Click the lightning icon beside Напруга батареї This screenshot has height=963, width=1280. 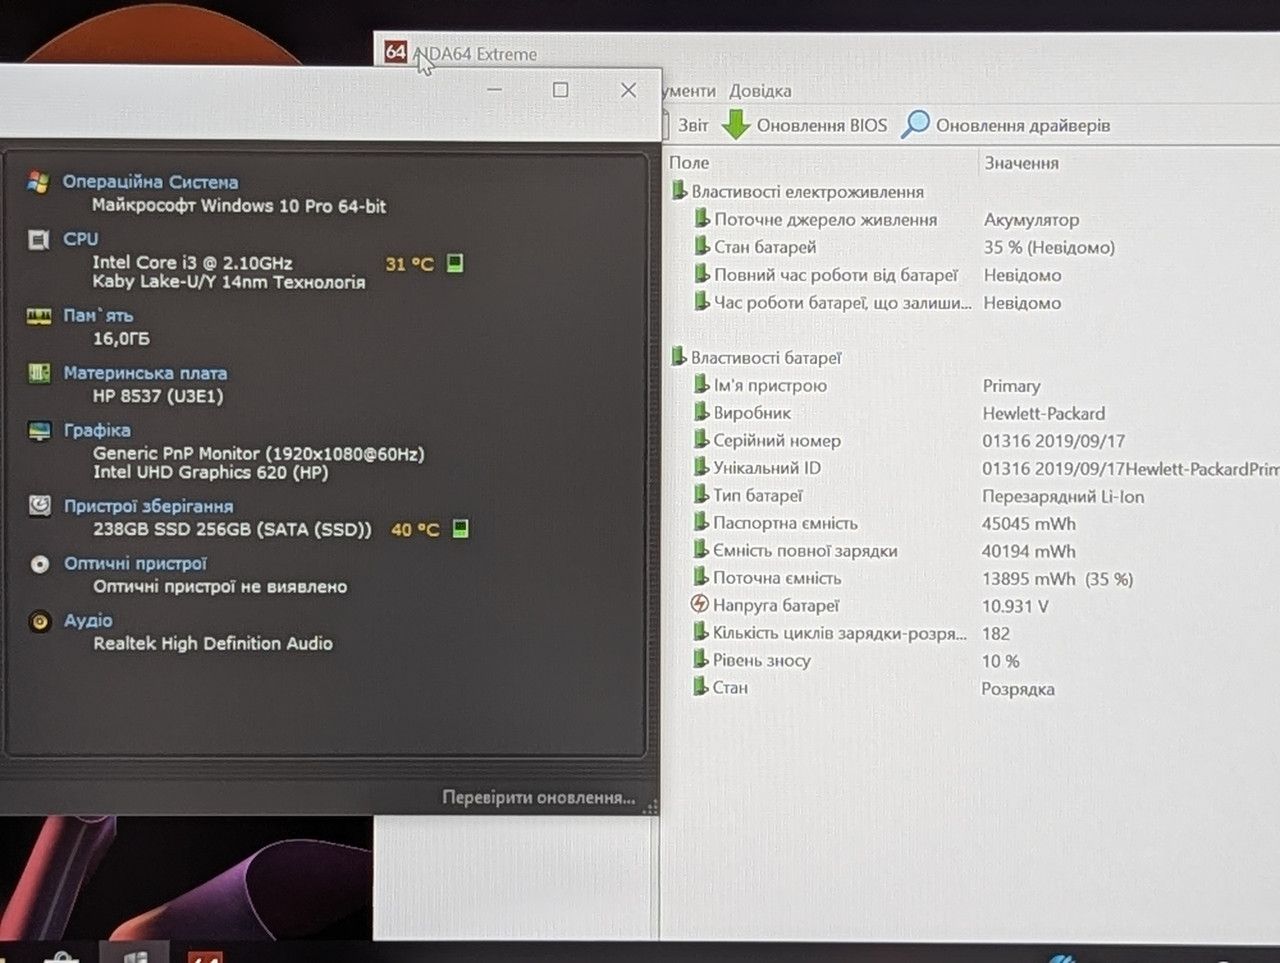700,605
